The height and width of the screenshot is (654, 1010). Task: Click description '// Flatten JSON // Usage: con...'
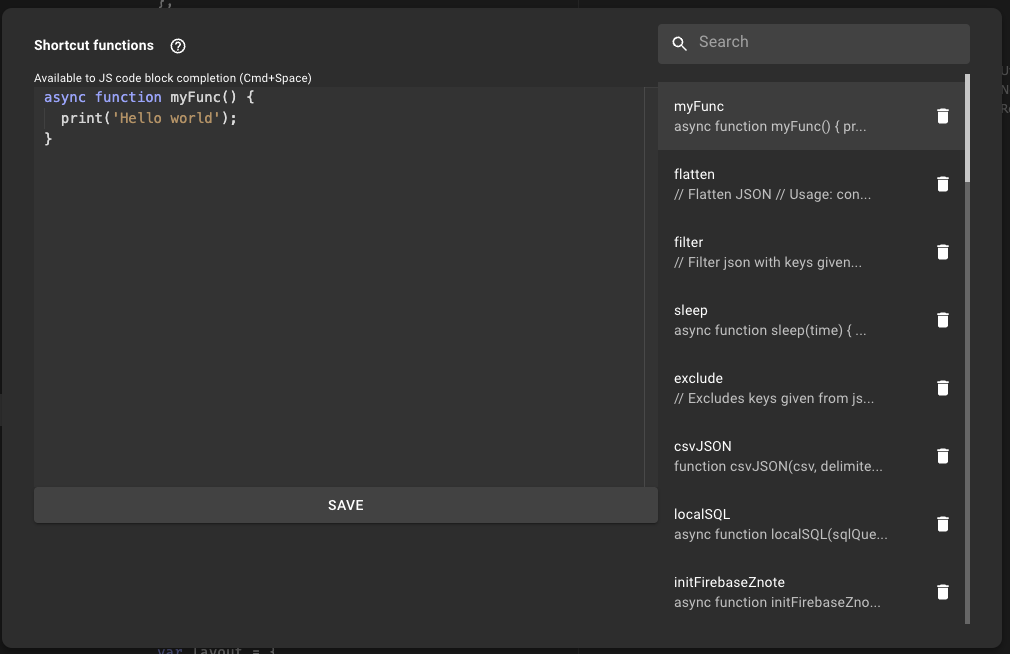tap(772, 195)
